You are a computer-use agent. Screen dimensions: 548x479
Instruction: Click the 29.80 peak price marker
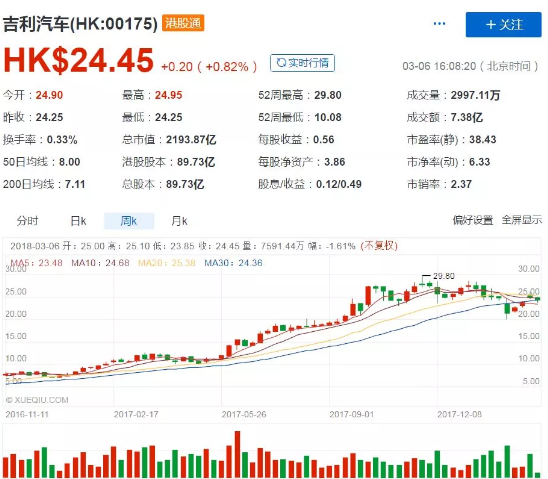[x=444, y=276]
